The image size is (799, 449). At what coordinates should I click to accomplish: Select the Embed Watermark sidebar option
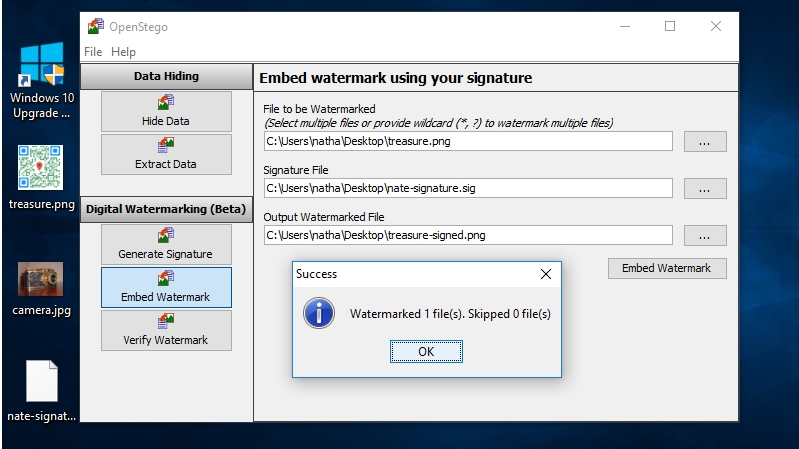166,287
